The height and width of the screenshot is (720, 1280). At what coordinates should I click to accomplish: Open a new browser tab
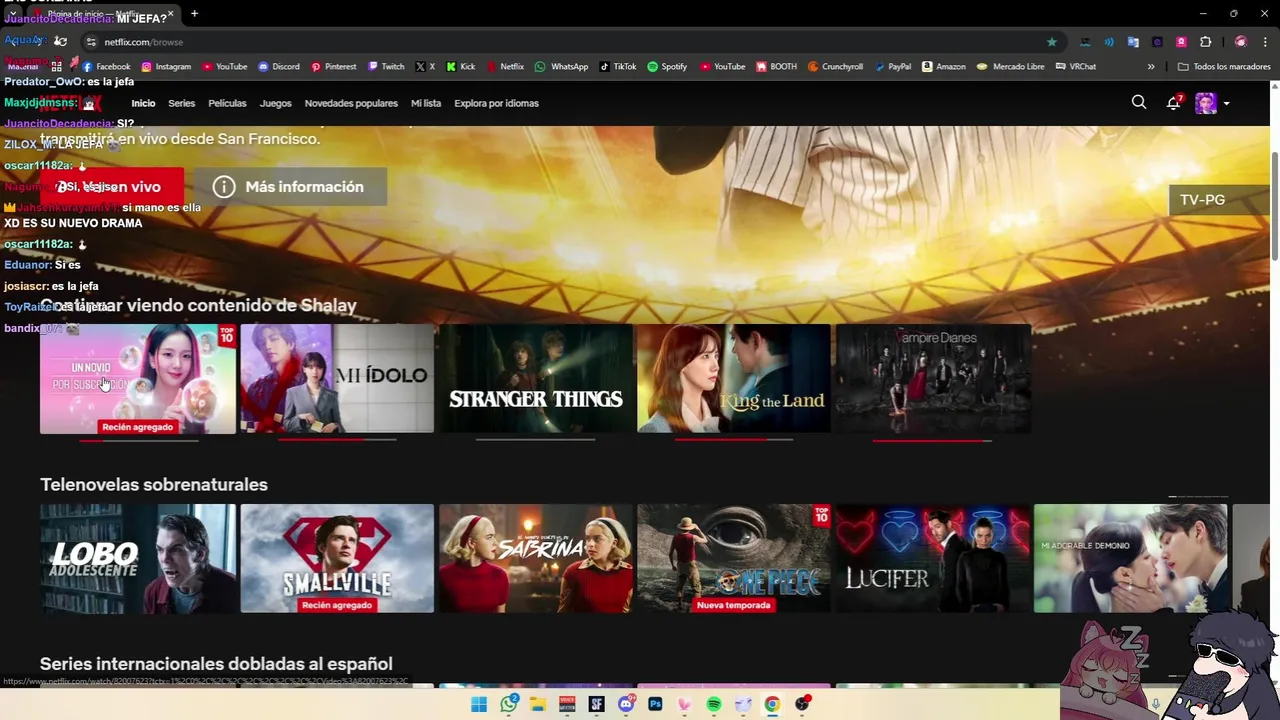(194, 14)
